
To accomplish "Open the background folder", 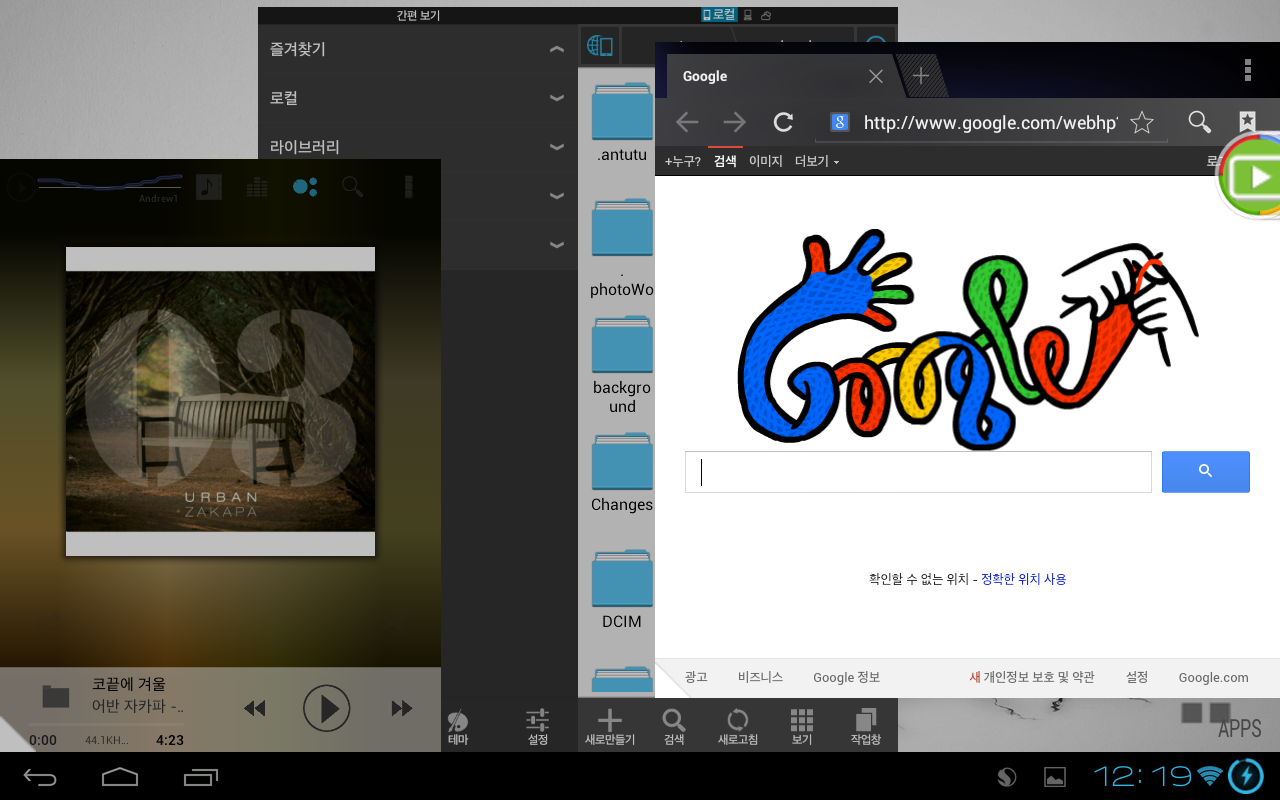I will (x=621, y=364).
